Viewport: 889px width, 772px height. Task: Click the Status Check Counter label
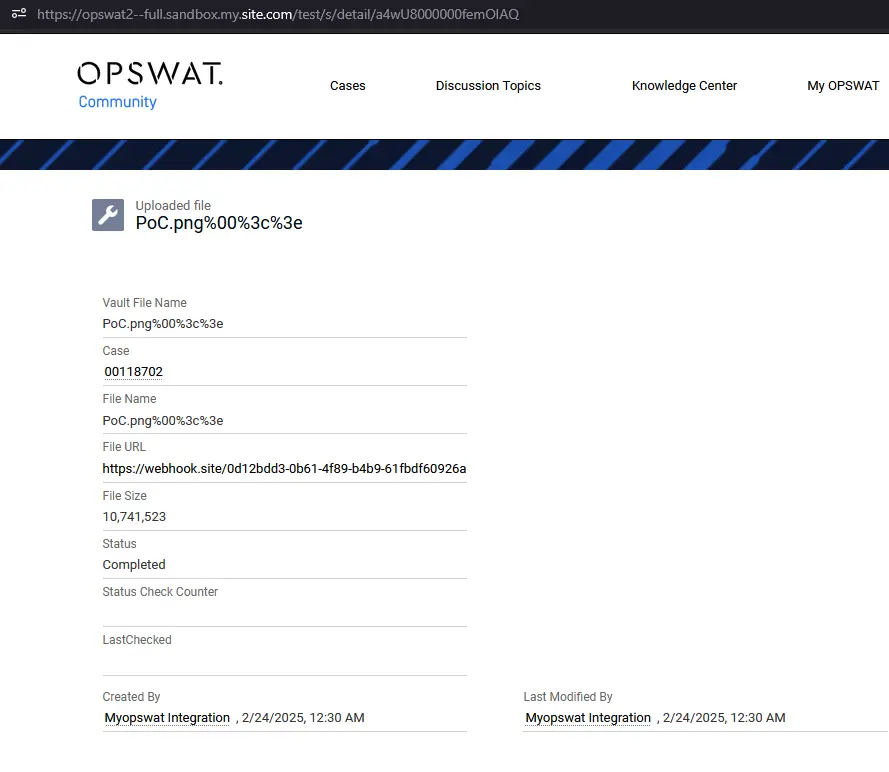(160, 592)
